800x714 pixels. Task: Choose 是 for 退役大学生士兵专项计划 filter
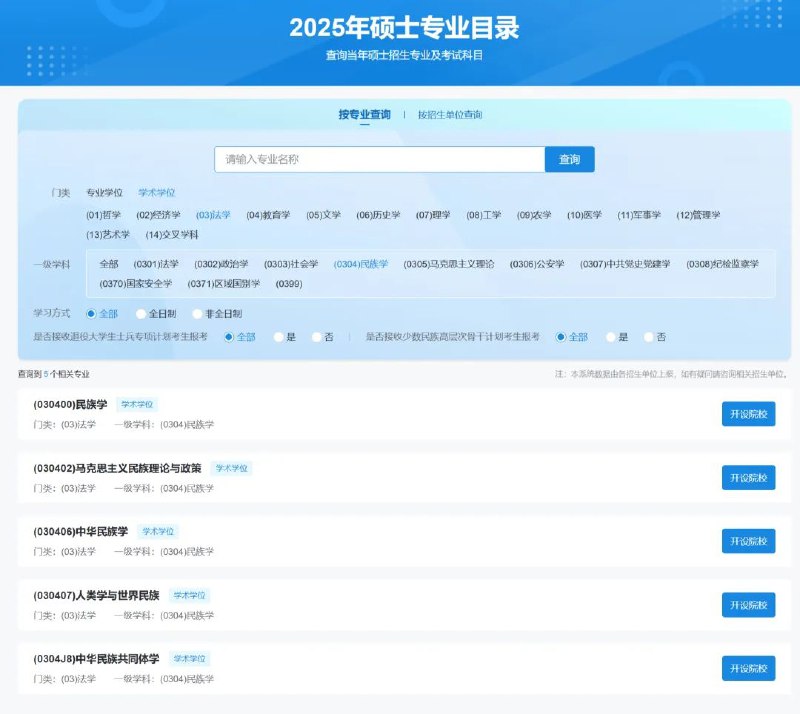click(x=291, y=338)
